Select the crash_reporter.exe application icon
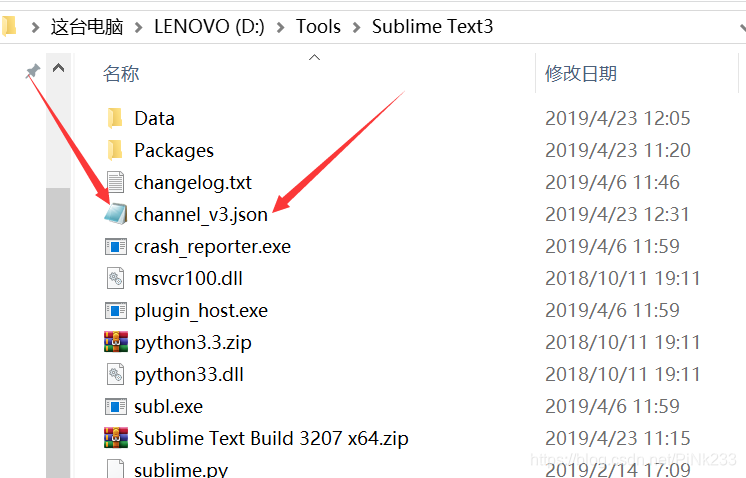The image size is (746, 478). (116, 246)
